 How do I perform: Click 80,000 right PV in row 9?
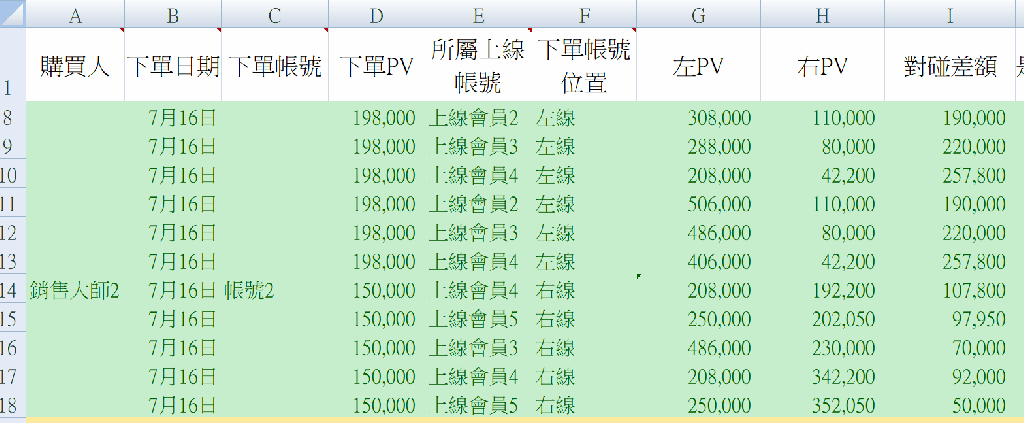848,146
